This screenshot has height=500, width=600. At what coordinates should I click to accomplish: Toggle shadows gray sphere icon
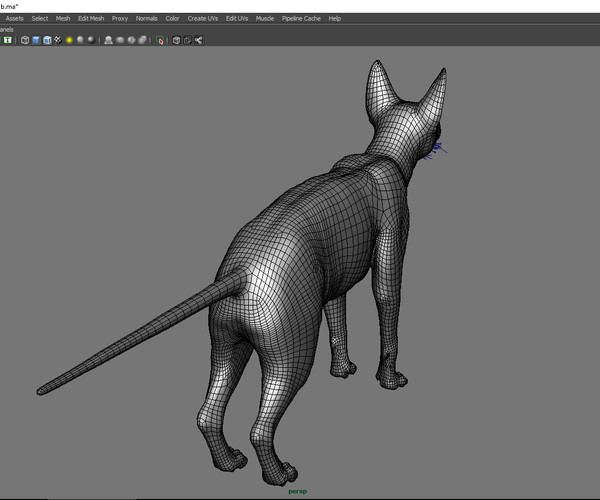80,40
